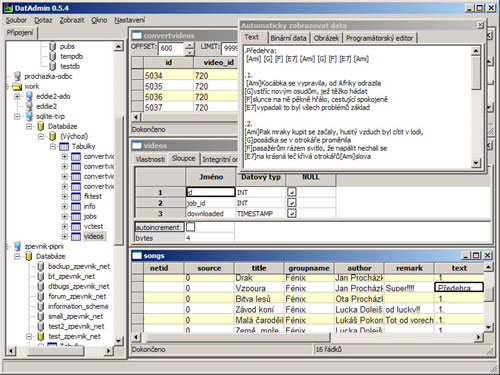This screenshot has height=375, width=500.
Task: Collapse the Tabulky node
Action: pos(53,146)
